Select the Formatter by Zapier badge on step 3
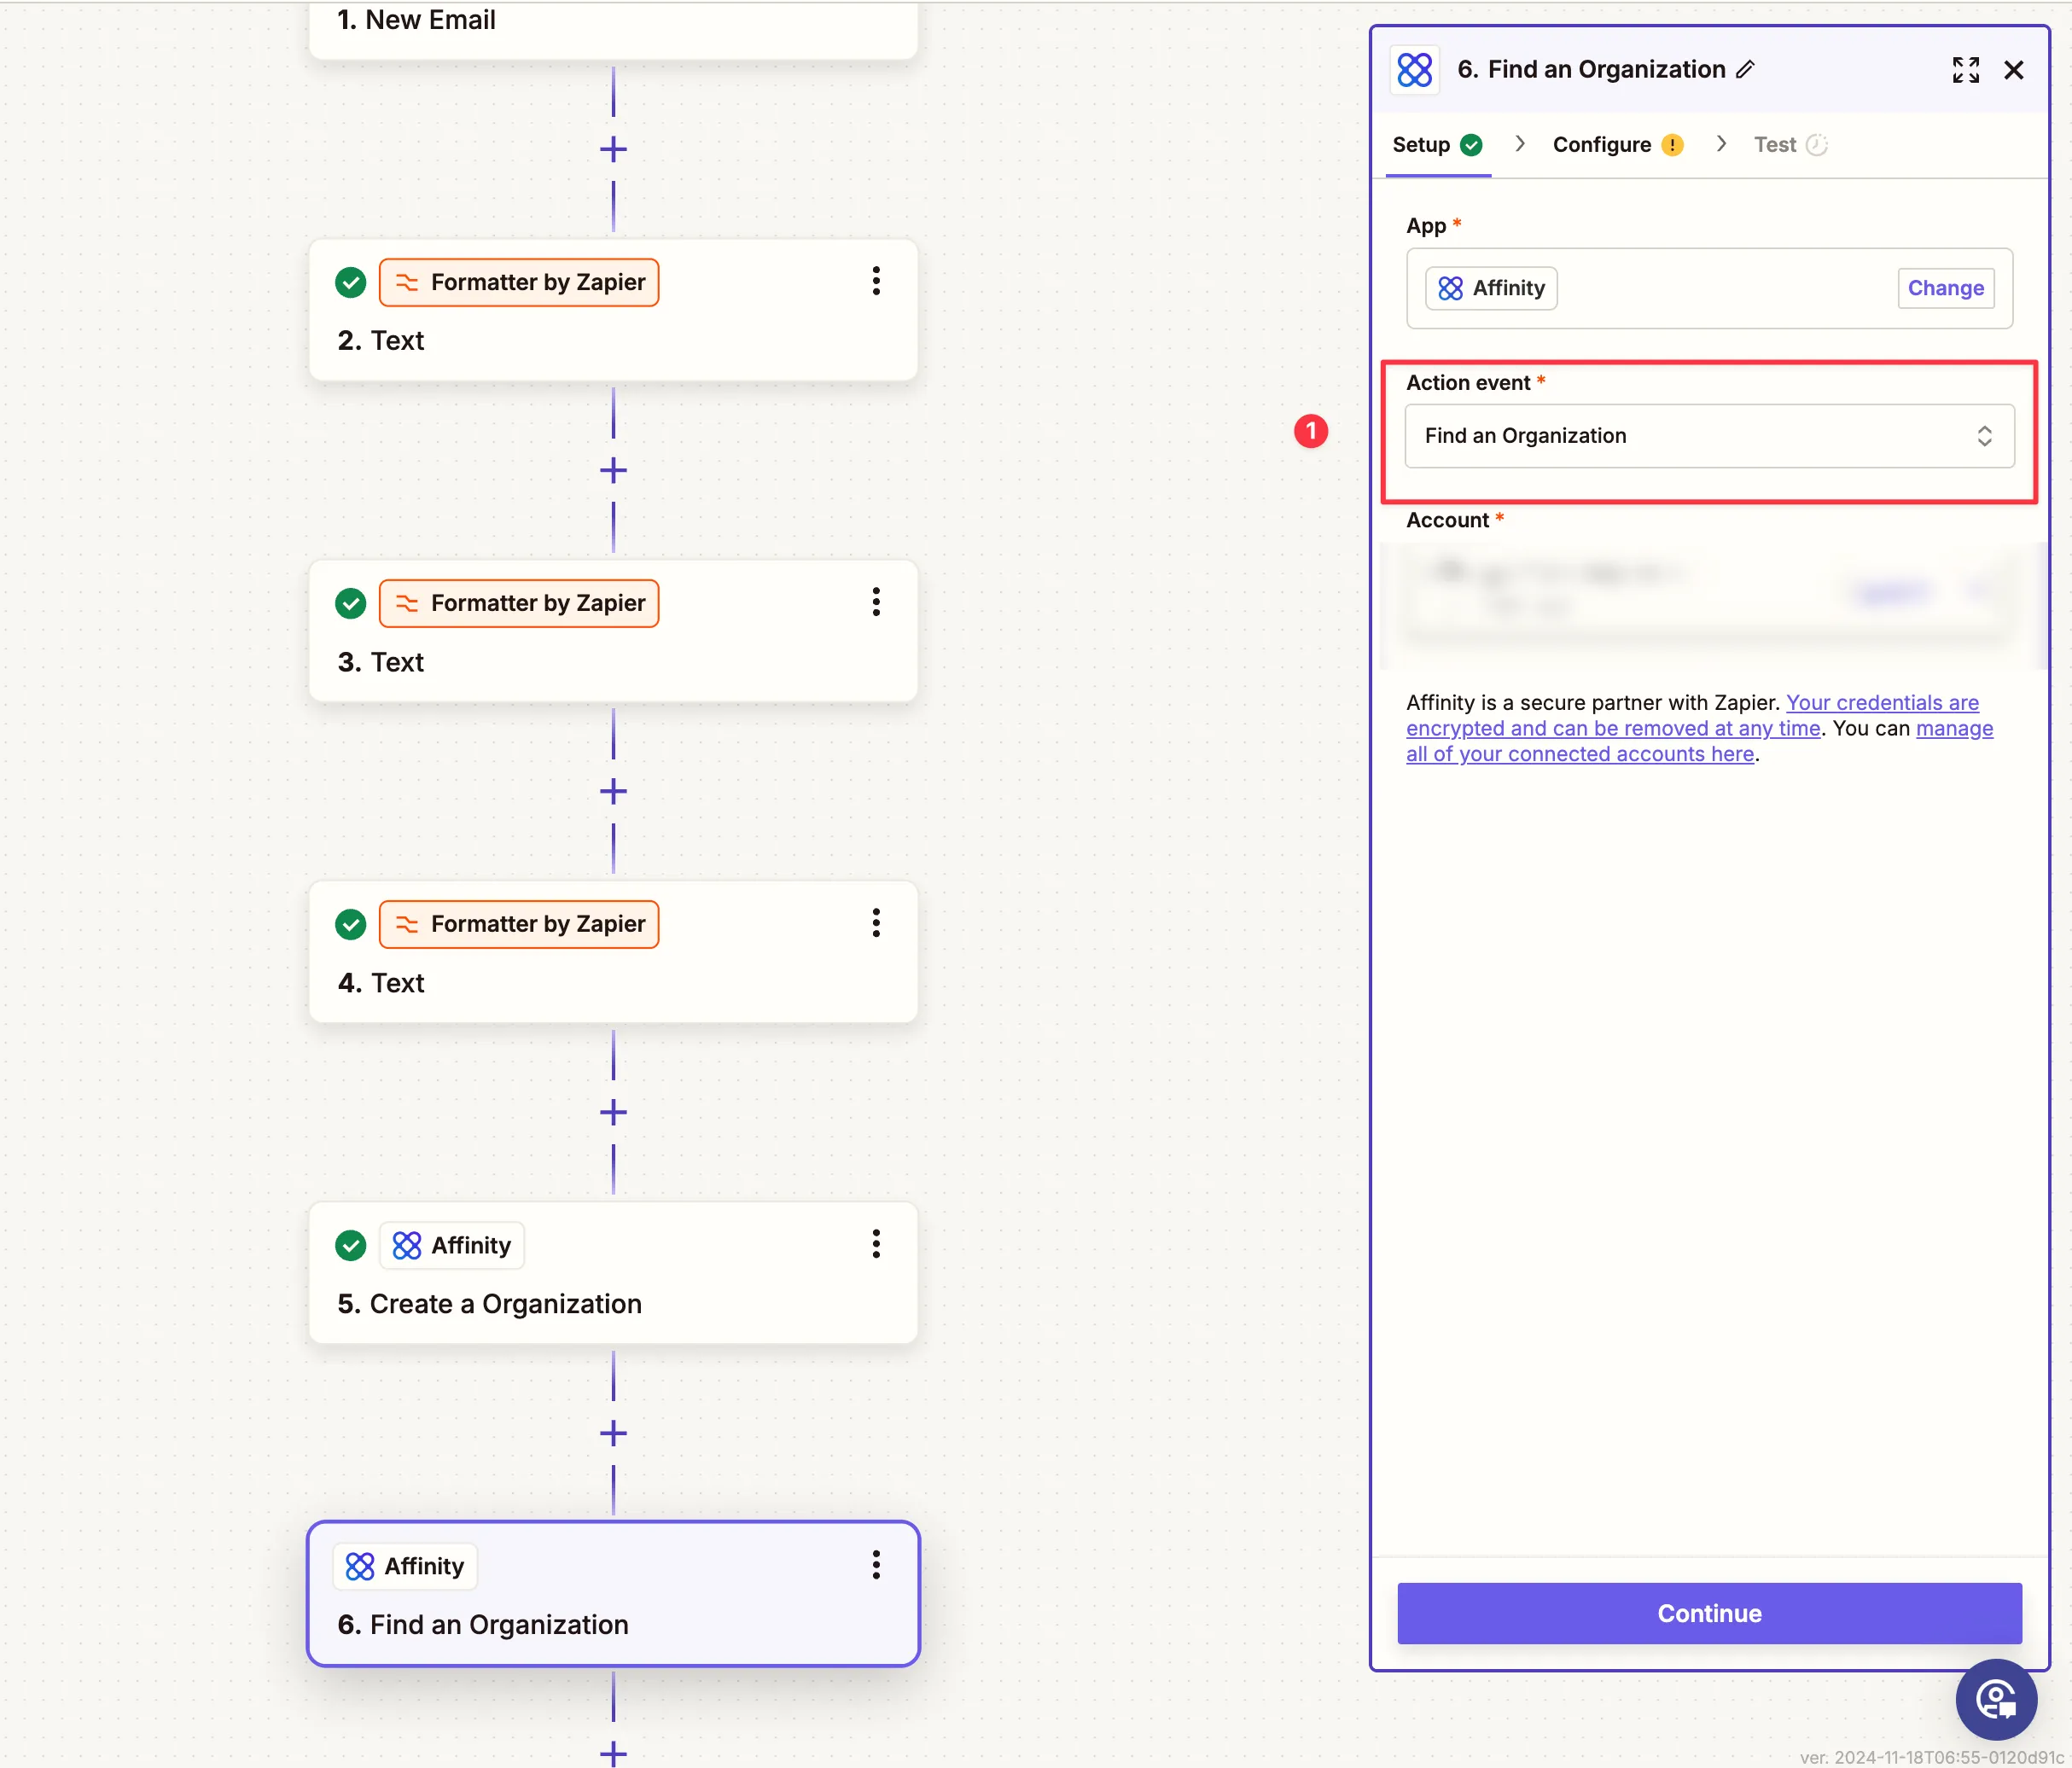 coord(519,604)
